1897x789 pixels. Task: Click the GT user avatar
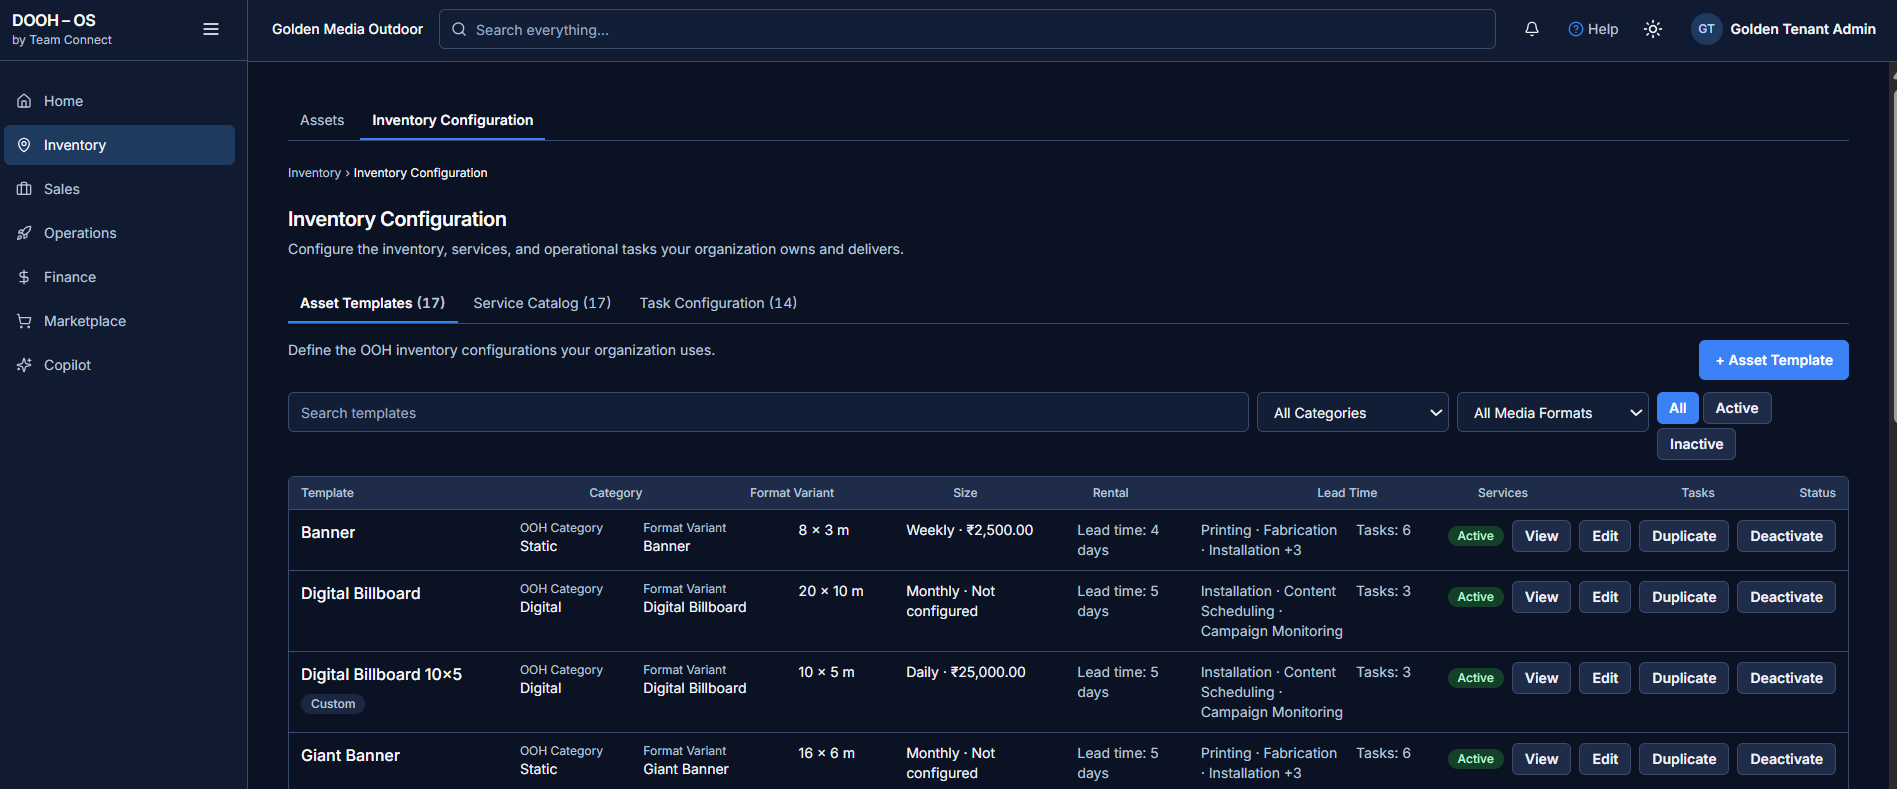[x=1706, y=29]
